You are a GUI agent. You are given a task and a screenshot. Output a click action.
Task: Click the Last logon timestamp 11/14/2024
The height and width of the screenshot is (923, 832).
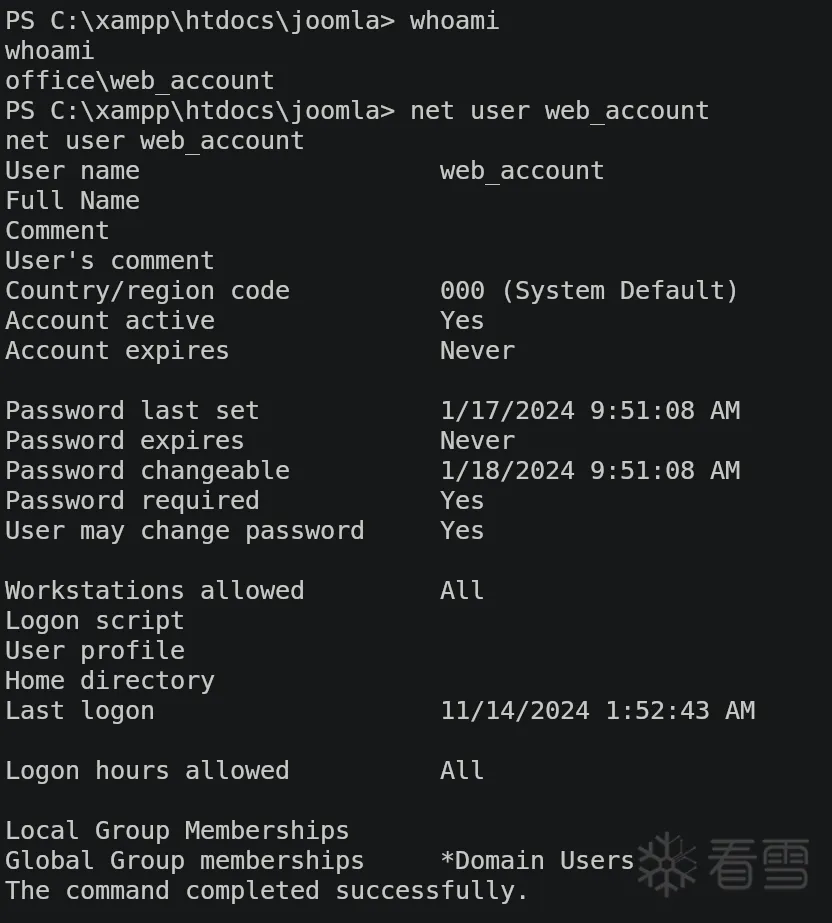[x=597, y=711]
